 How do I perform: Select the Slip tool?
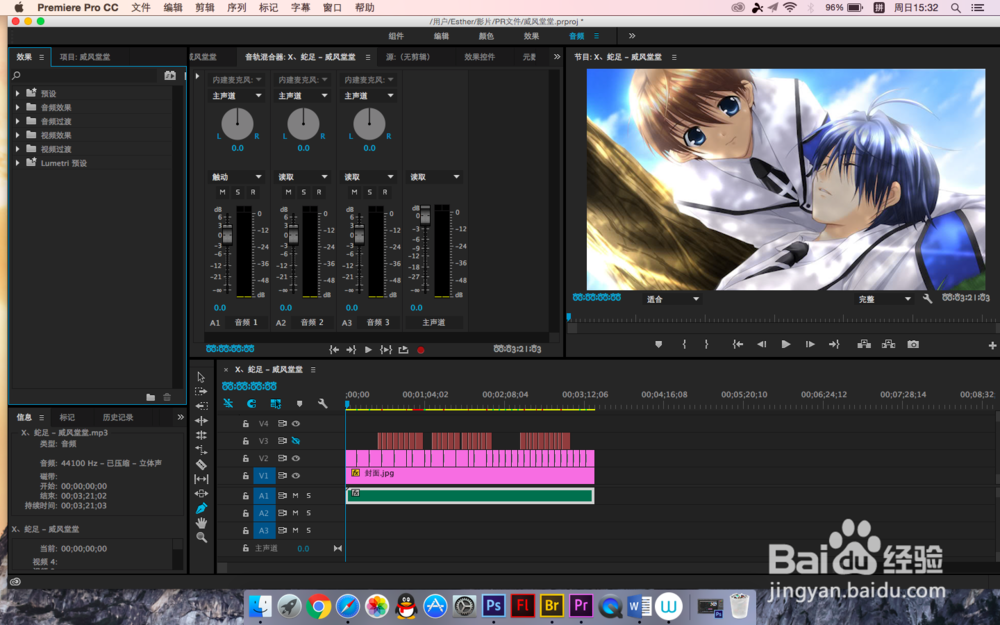tap(202, 479)
